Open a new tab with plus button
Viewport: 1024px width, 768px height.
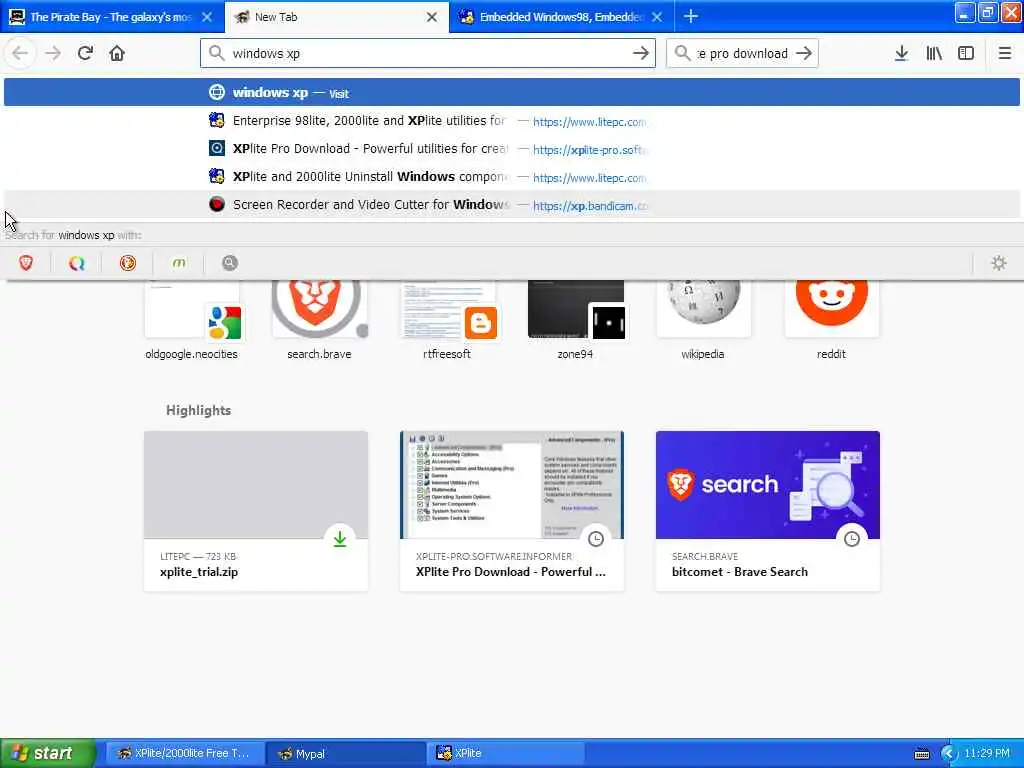pos(691,16)
